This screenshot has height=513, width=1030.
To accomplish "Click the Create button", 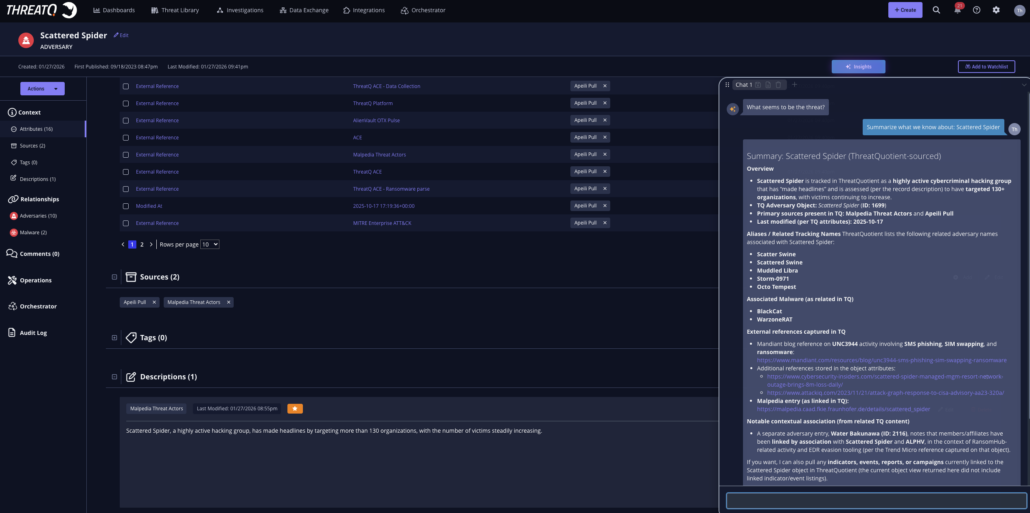I will click(905, 10).
